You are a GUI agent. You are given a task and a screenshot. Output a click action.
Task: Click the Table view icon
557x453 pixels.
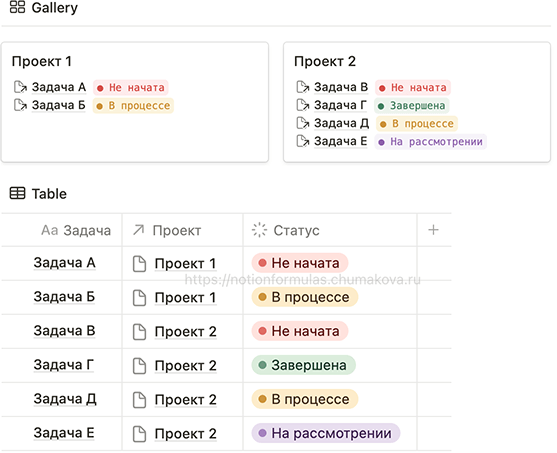tap(17, 193)
